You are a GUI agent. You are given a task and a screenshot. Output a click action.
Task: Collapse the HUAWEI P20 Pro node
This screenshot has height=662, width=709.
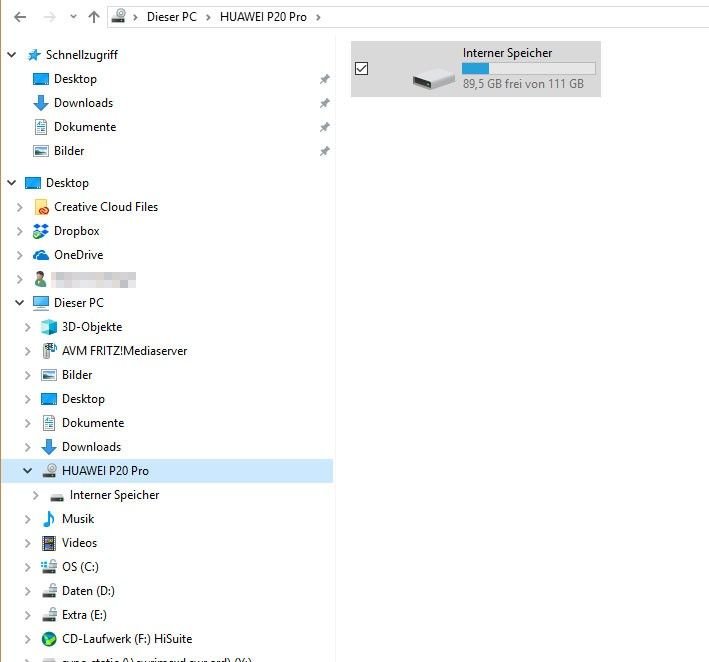(x=28, y=470)
